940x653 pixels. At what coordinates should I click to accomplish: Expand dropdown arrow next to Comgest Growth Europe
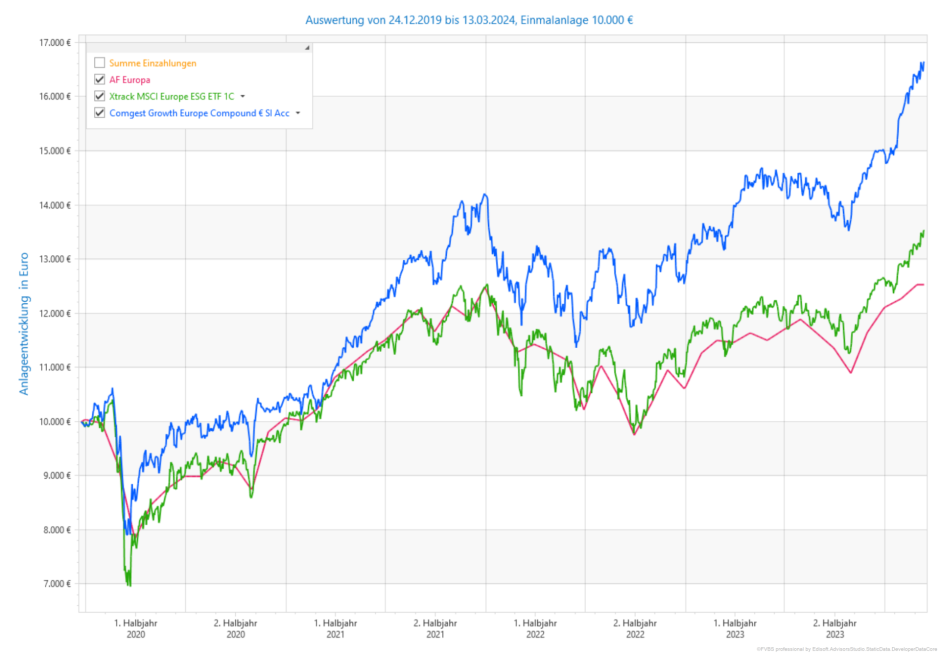(x=297, y=114)
